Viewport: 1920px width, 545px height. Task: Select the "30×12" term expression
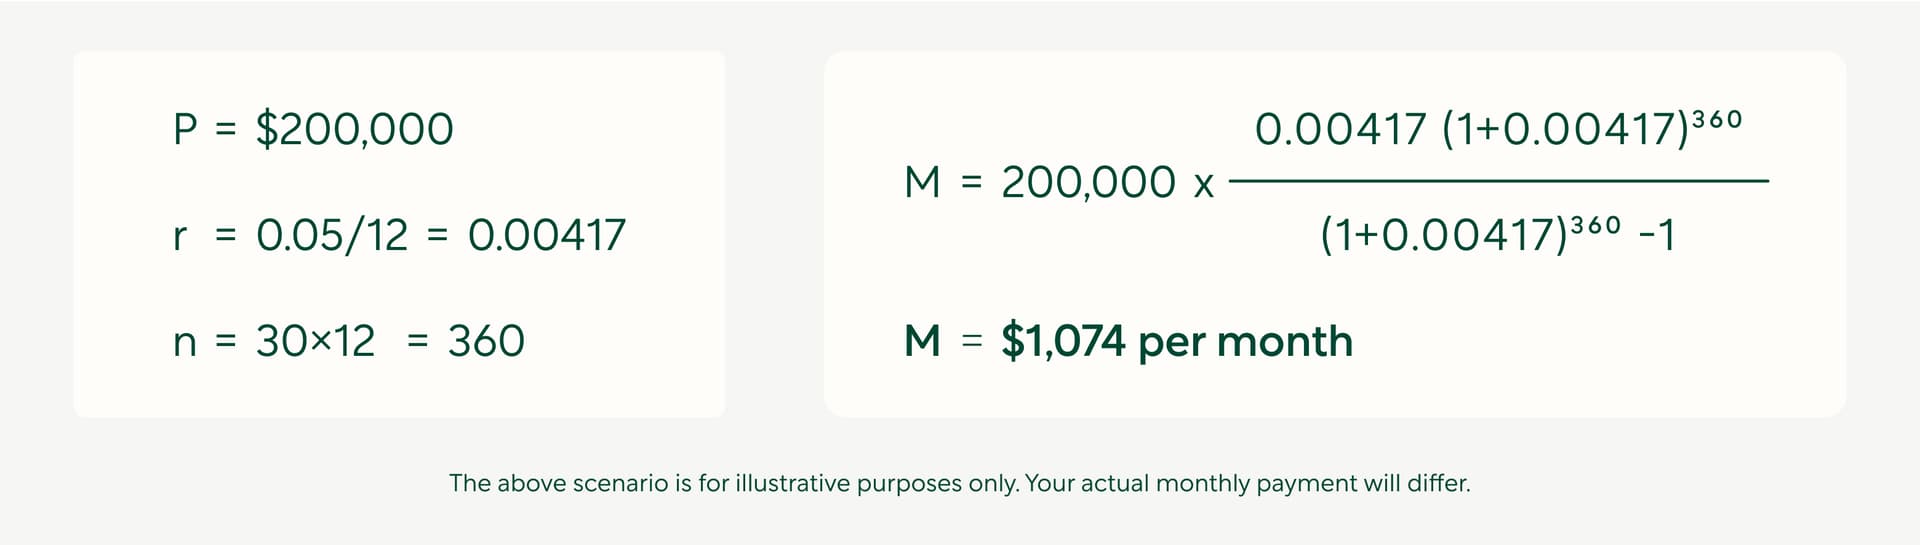tap(315, 342)
